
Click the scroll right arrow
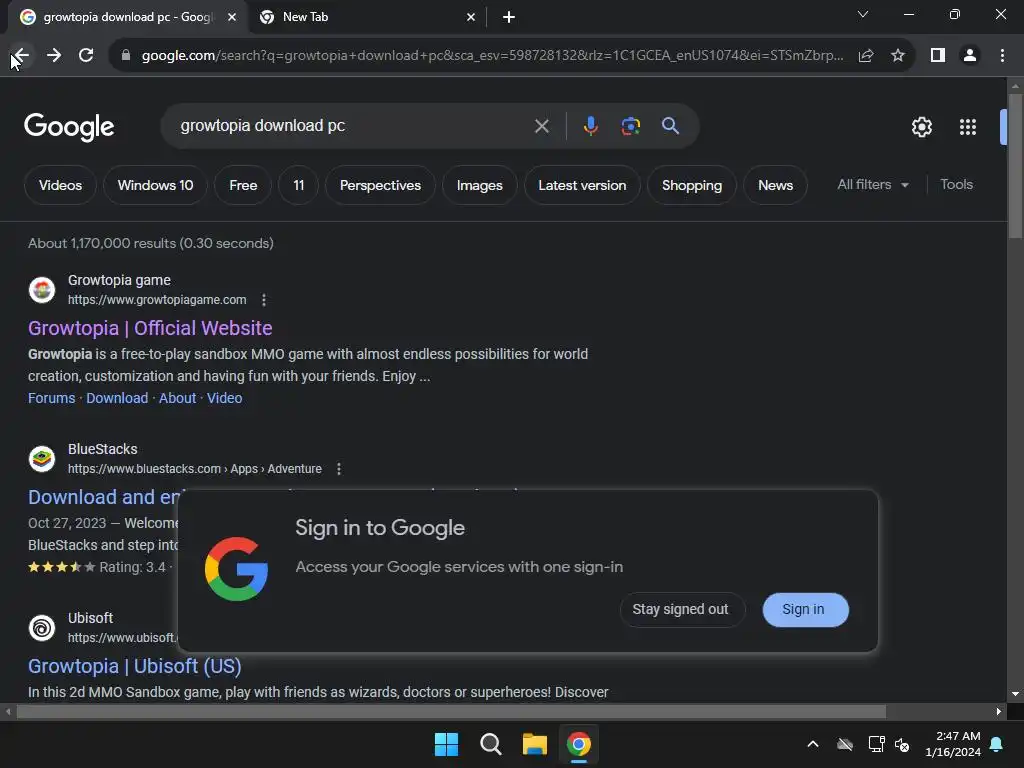999,711
